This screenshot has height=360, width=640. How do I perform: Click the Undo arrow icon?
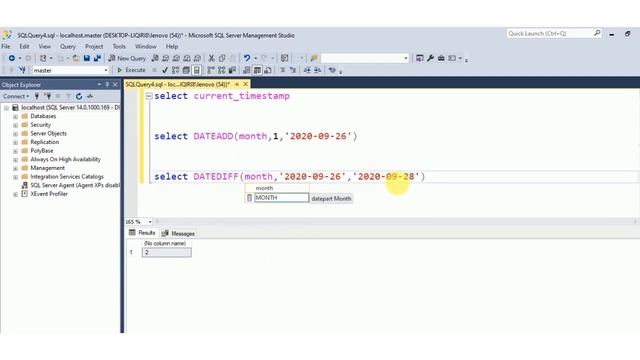pos(247,58)
